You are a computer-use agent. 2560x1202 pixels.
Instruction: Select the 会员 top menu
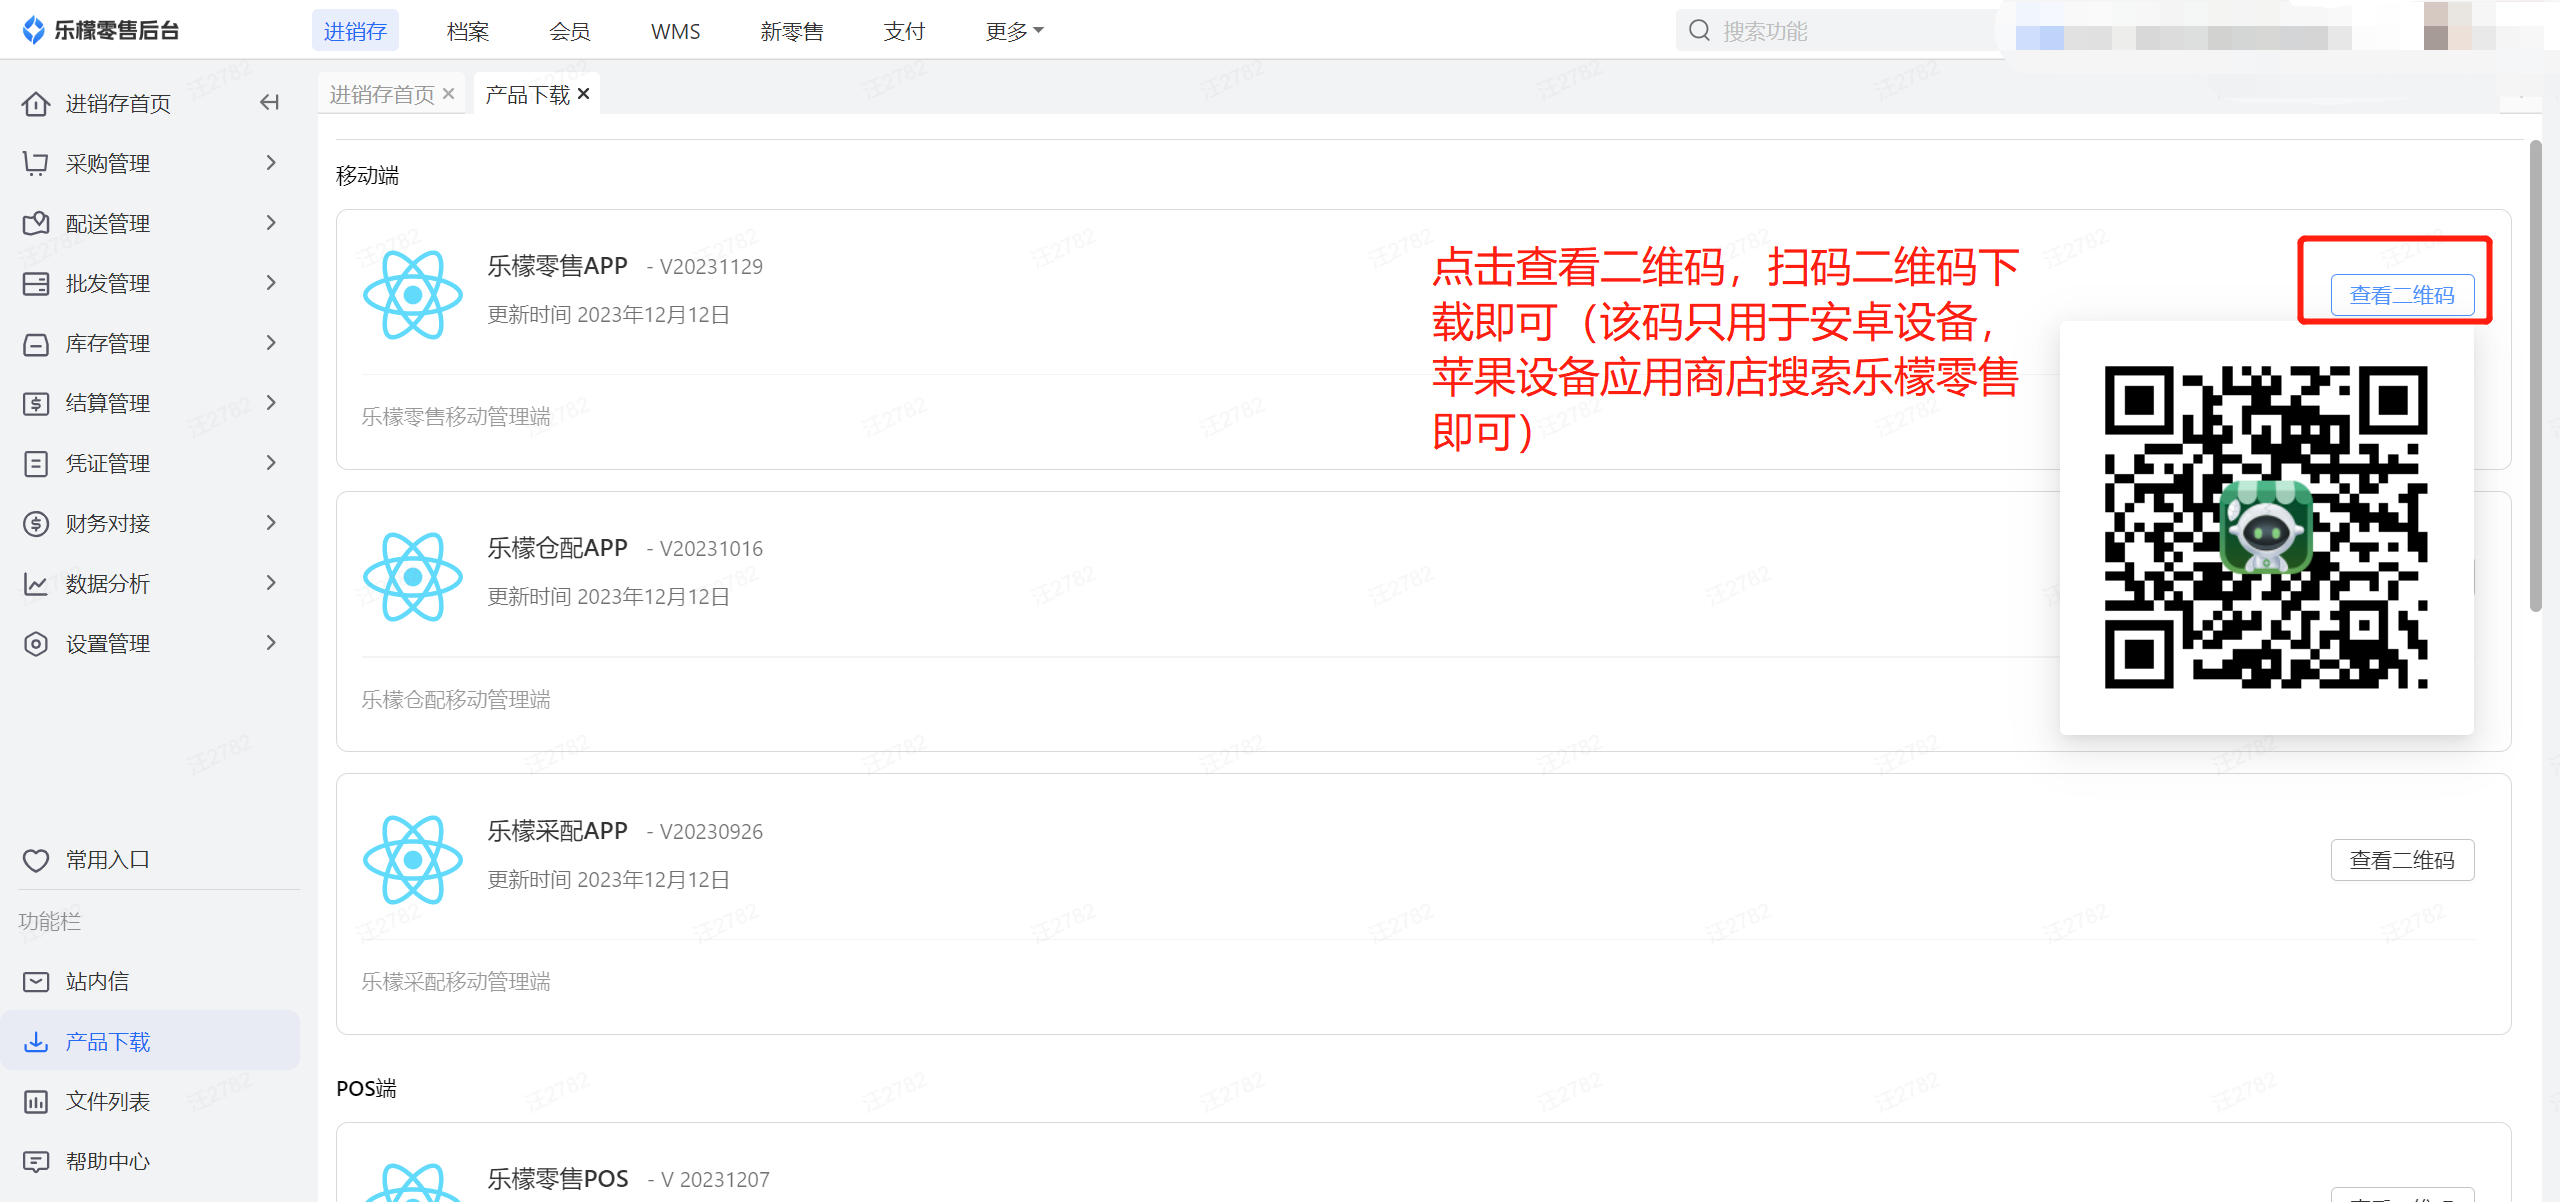[x=570, y=31]
